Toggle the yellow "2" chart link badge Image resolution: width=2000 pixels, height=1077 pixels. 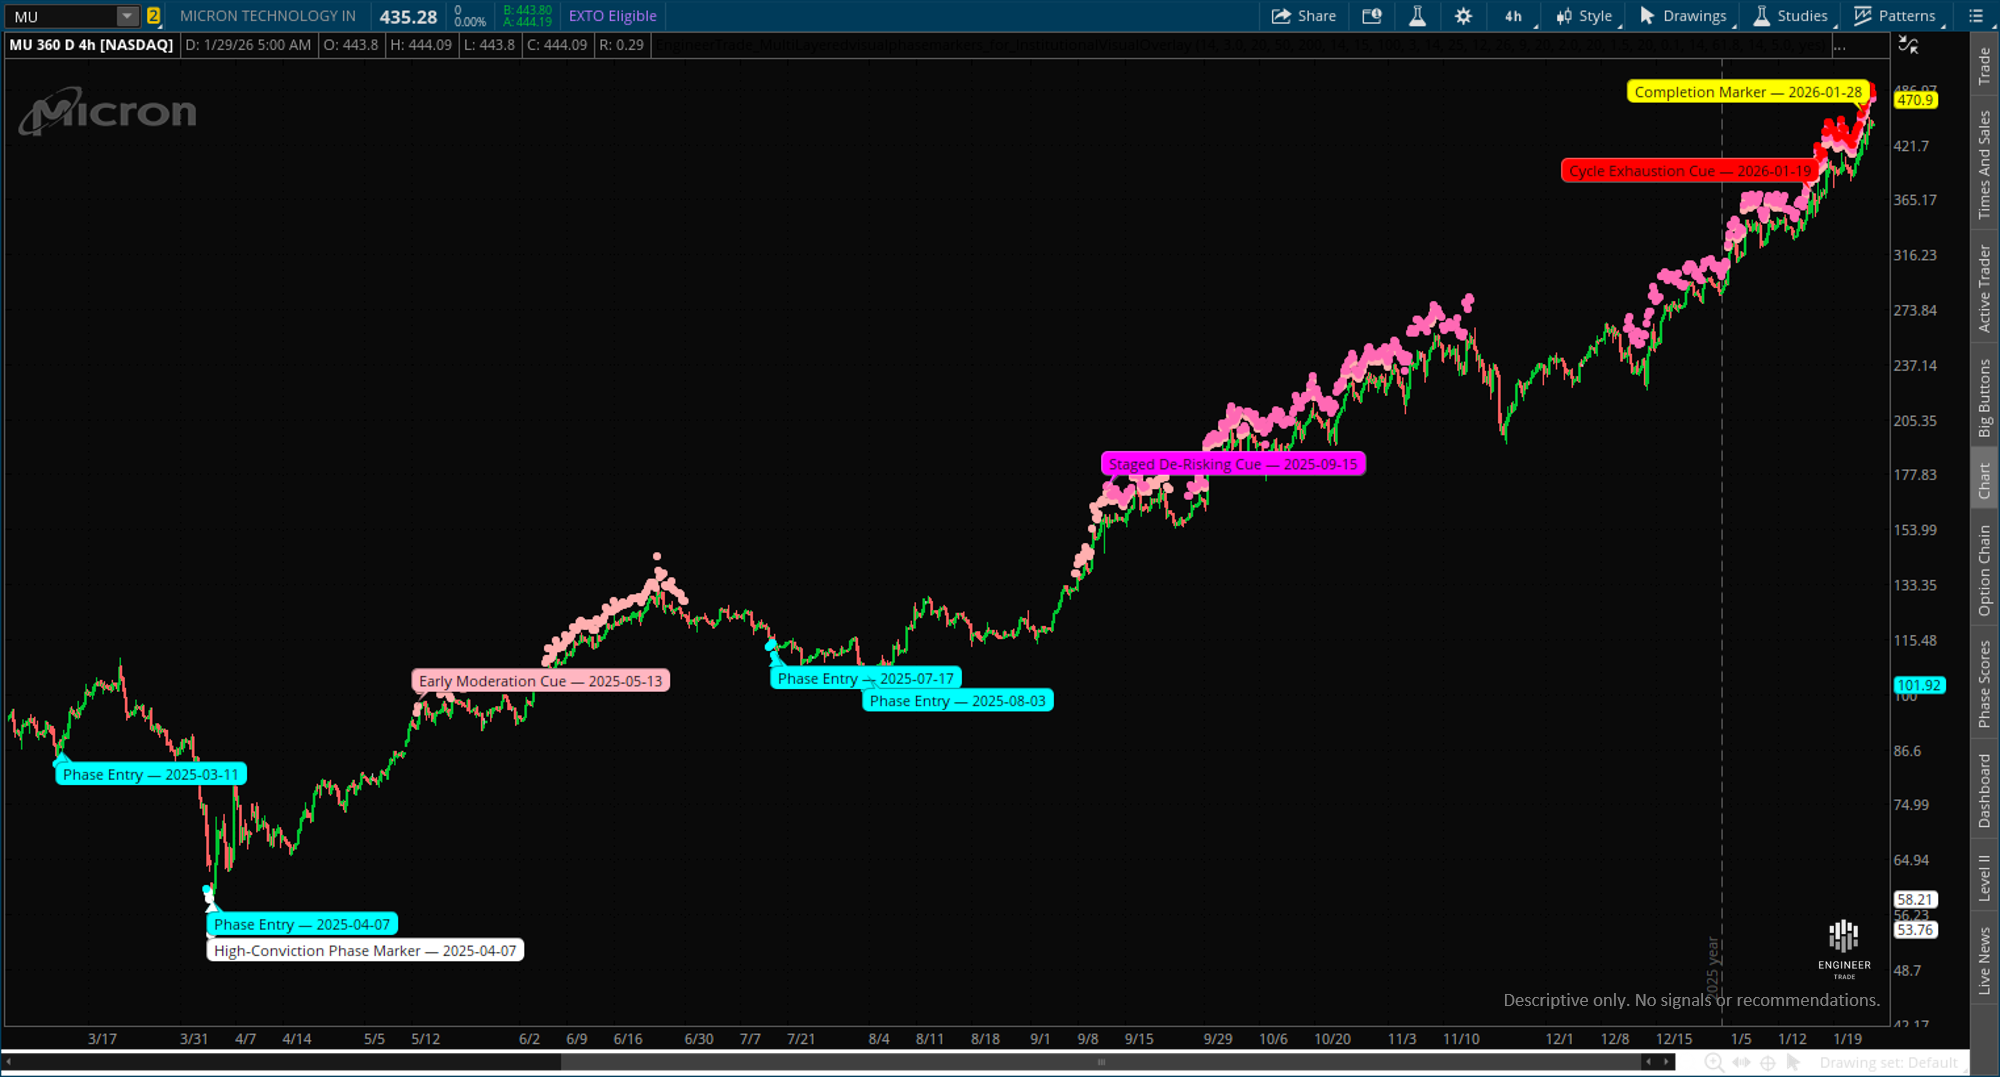click(152, 16)
